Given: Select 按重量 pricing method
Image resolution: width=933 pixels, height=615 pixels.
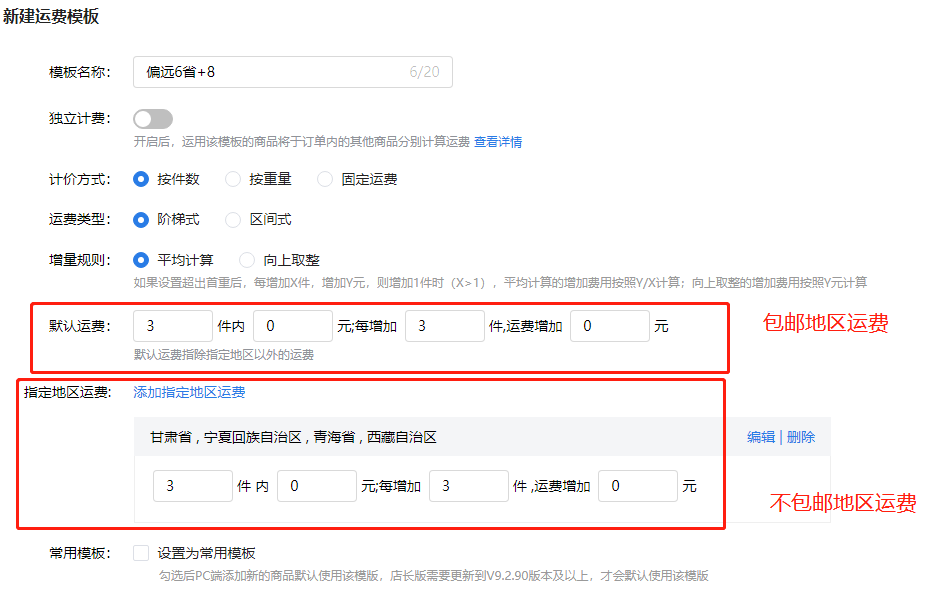Looking at the screenshot, I should pos(233,179).
